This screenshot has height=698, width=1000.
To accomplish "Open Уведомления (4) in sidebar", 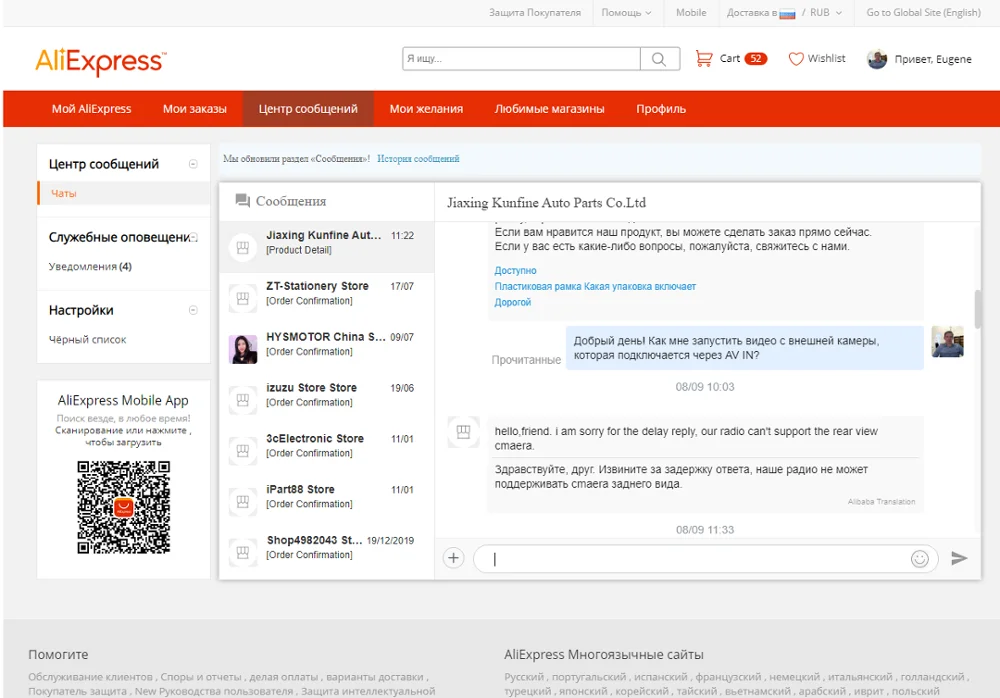I will (x=90, y=267).
